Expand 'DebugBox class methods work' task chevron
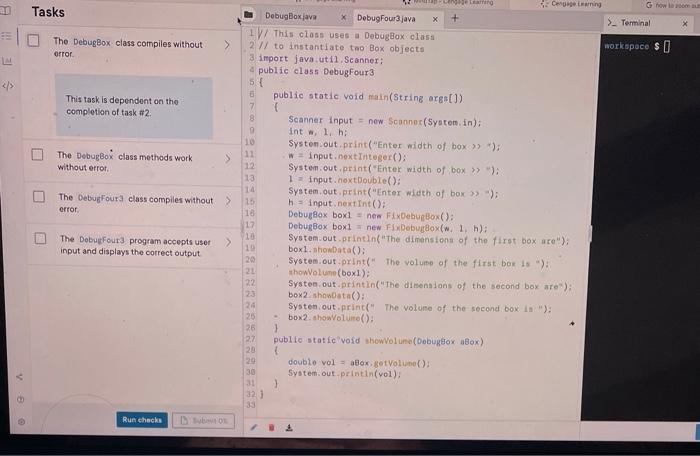The image size is (700, 456). coord(228,159)
